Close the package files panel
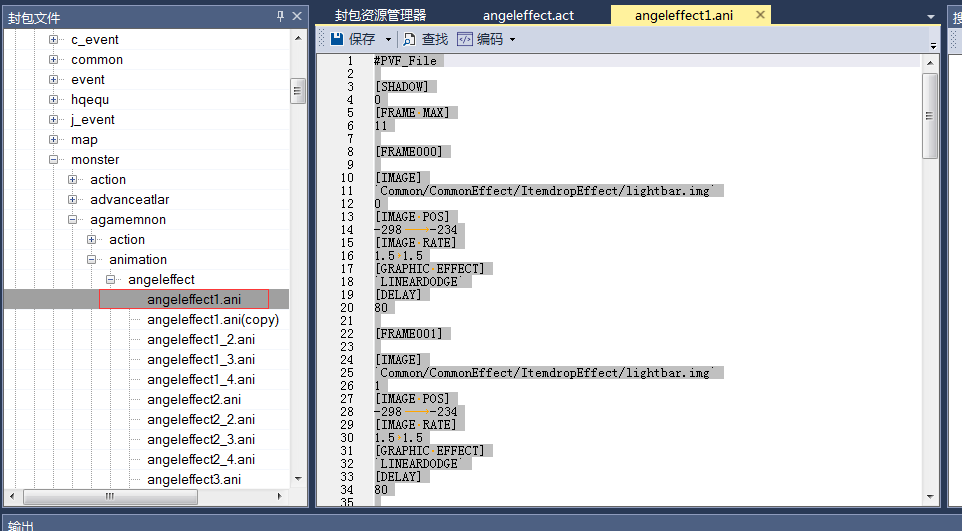The width and height of the screenshot is (962, 531). point(297,16)
